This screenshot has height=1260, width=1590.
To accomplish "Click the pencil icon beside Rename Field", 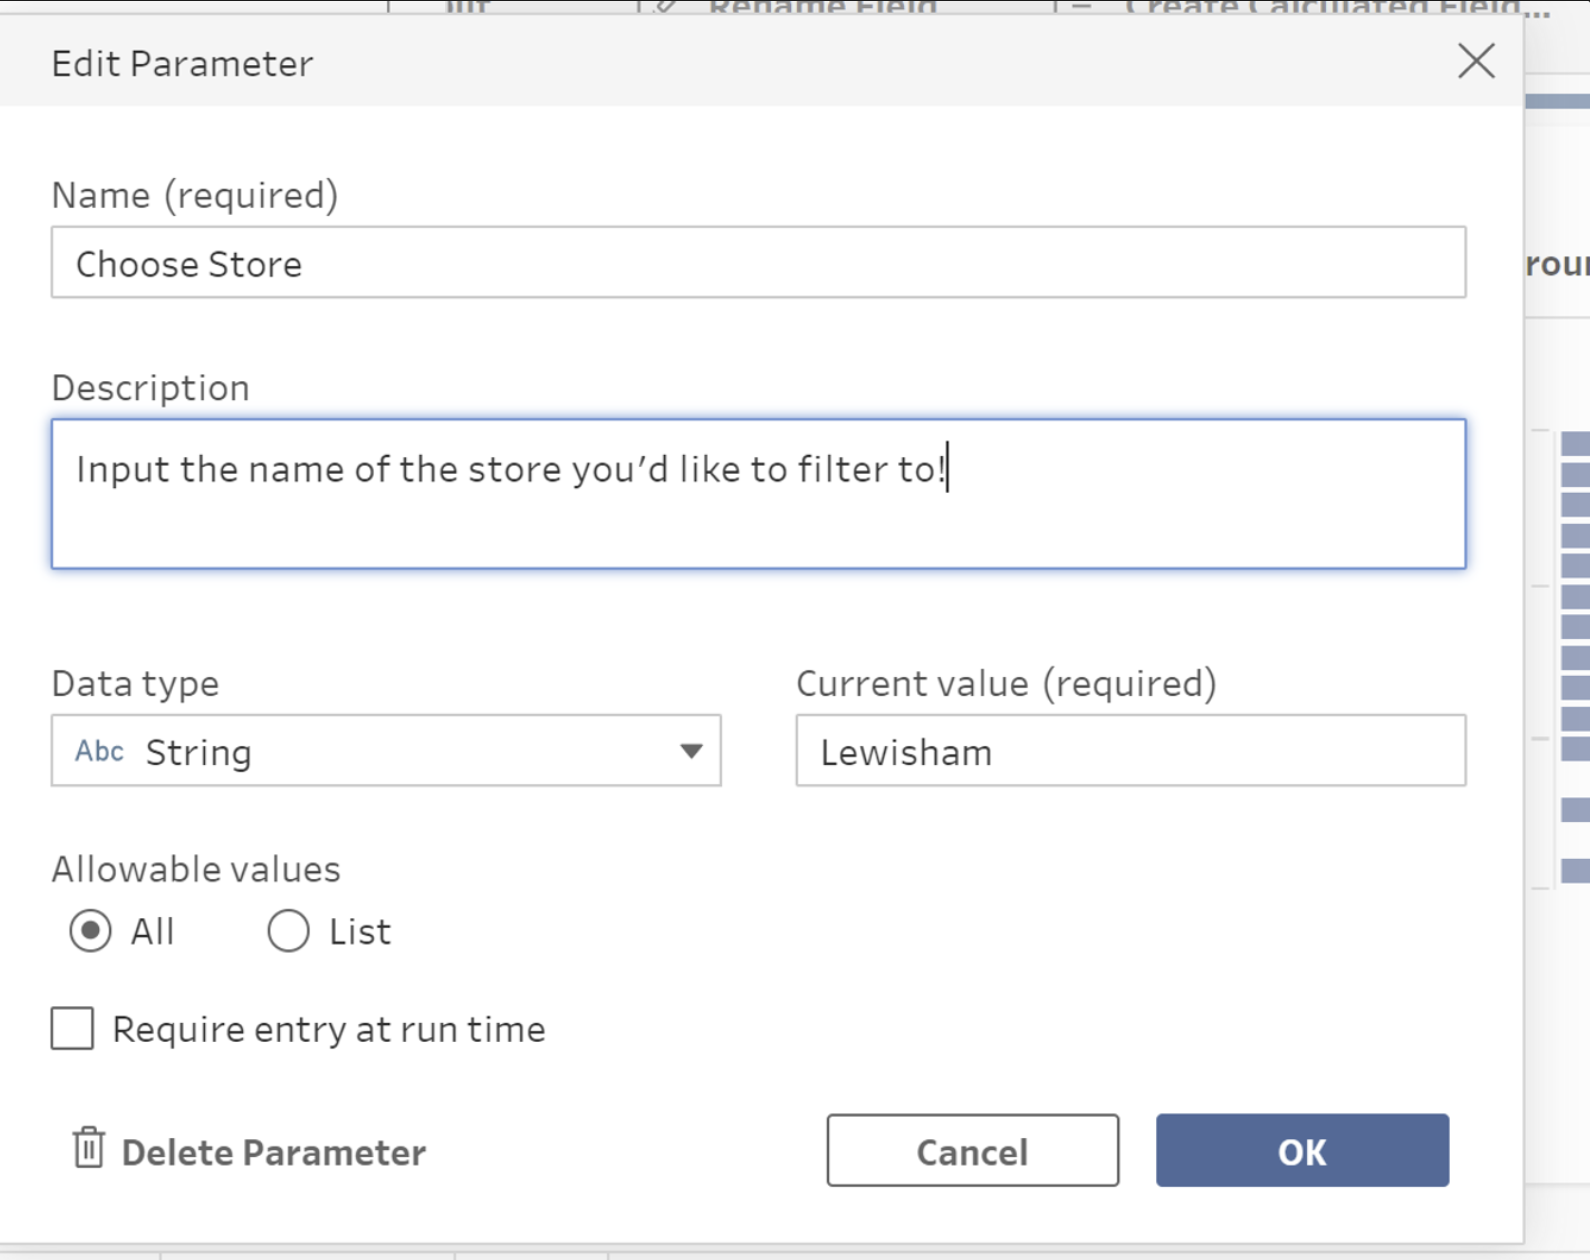I will 666,6.
